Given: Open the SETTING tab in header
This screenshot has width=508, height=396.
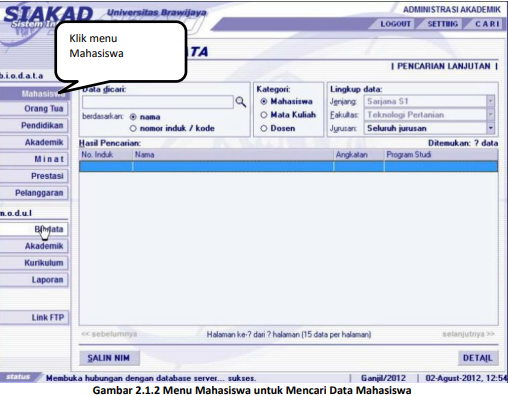Looking at the screenshot, I should point(442,24).
